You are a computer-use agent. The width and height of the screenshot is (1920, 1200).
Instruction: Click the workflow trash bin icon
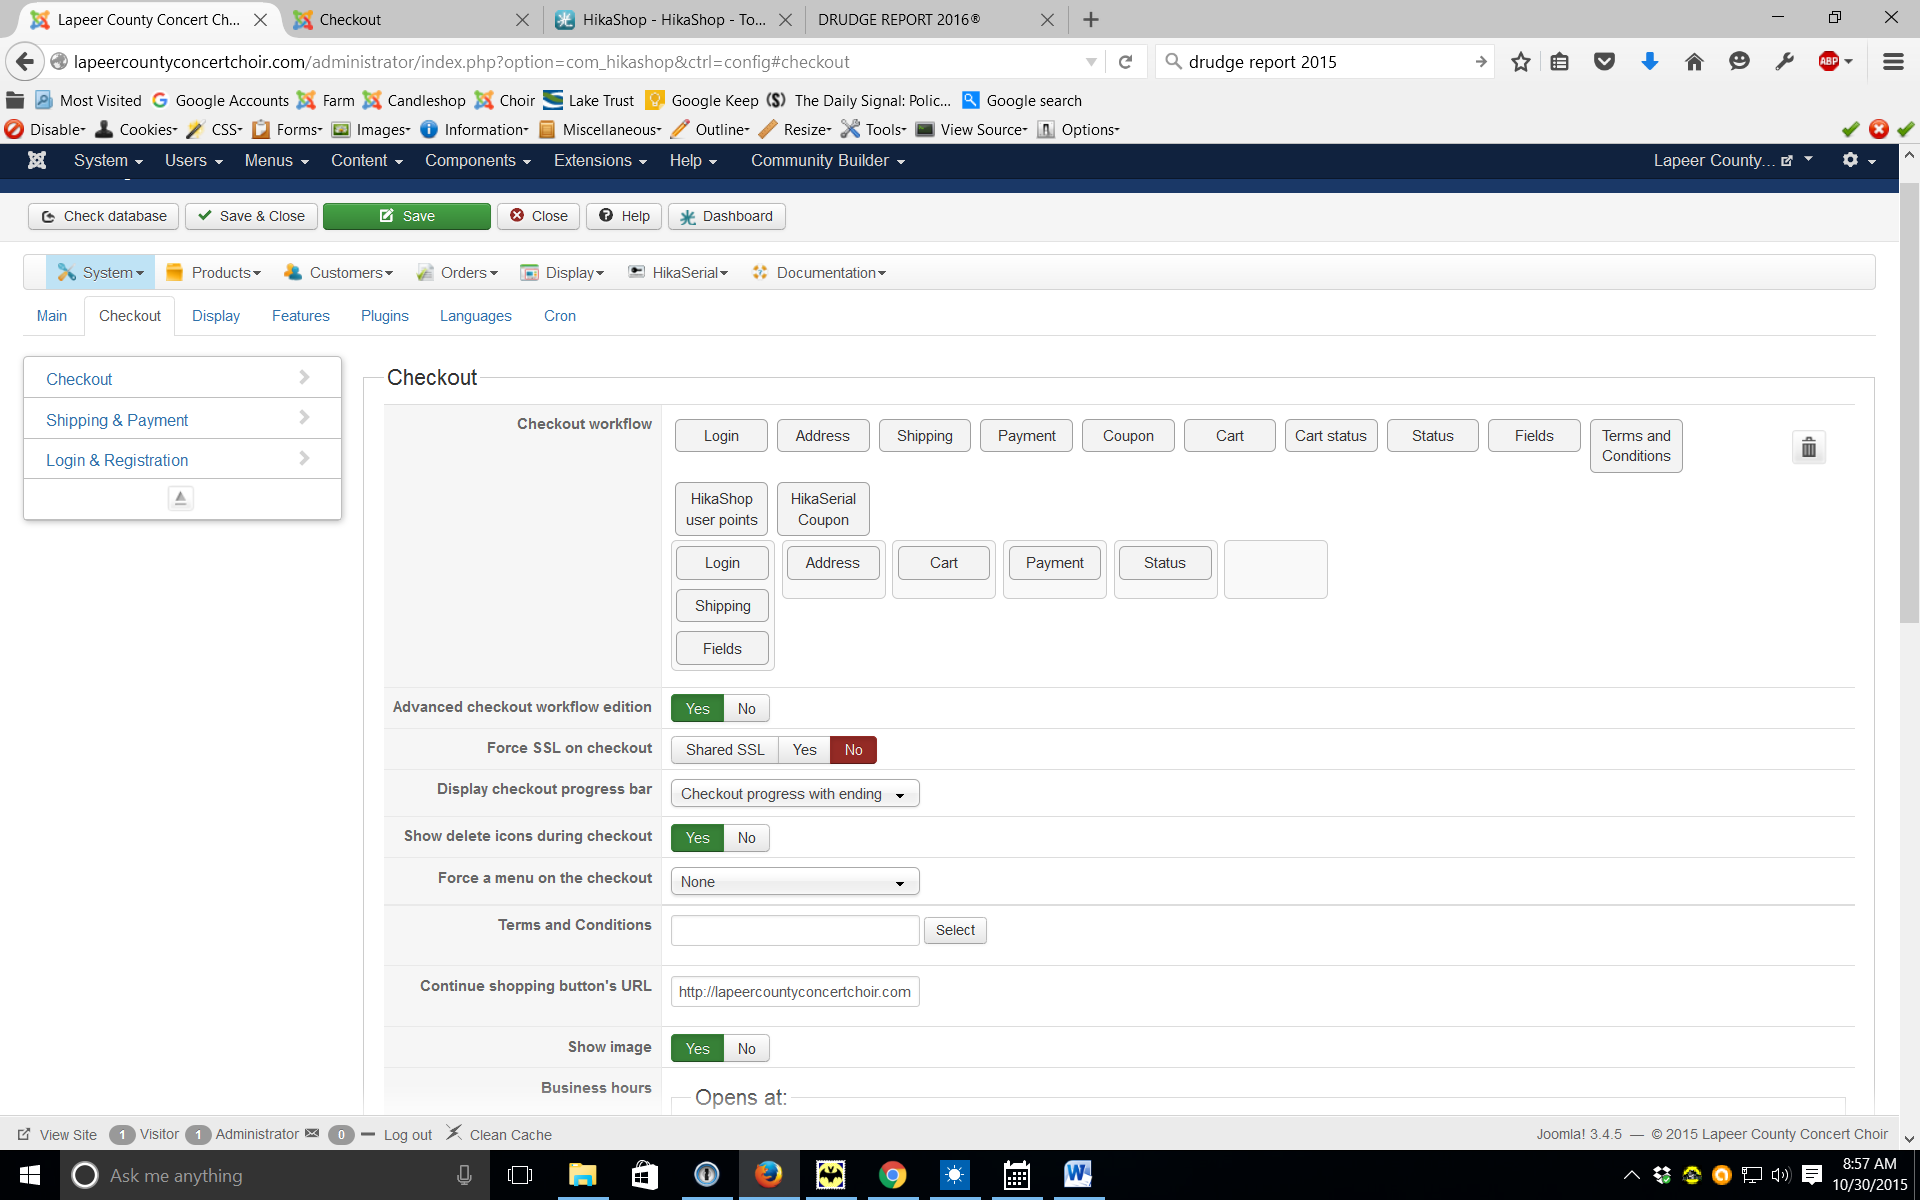pyautogui.click(x=1808, y=447)
